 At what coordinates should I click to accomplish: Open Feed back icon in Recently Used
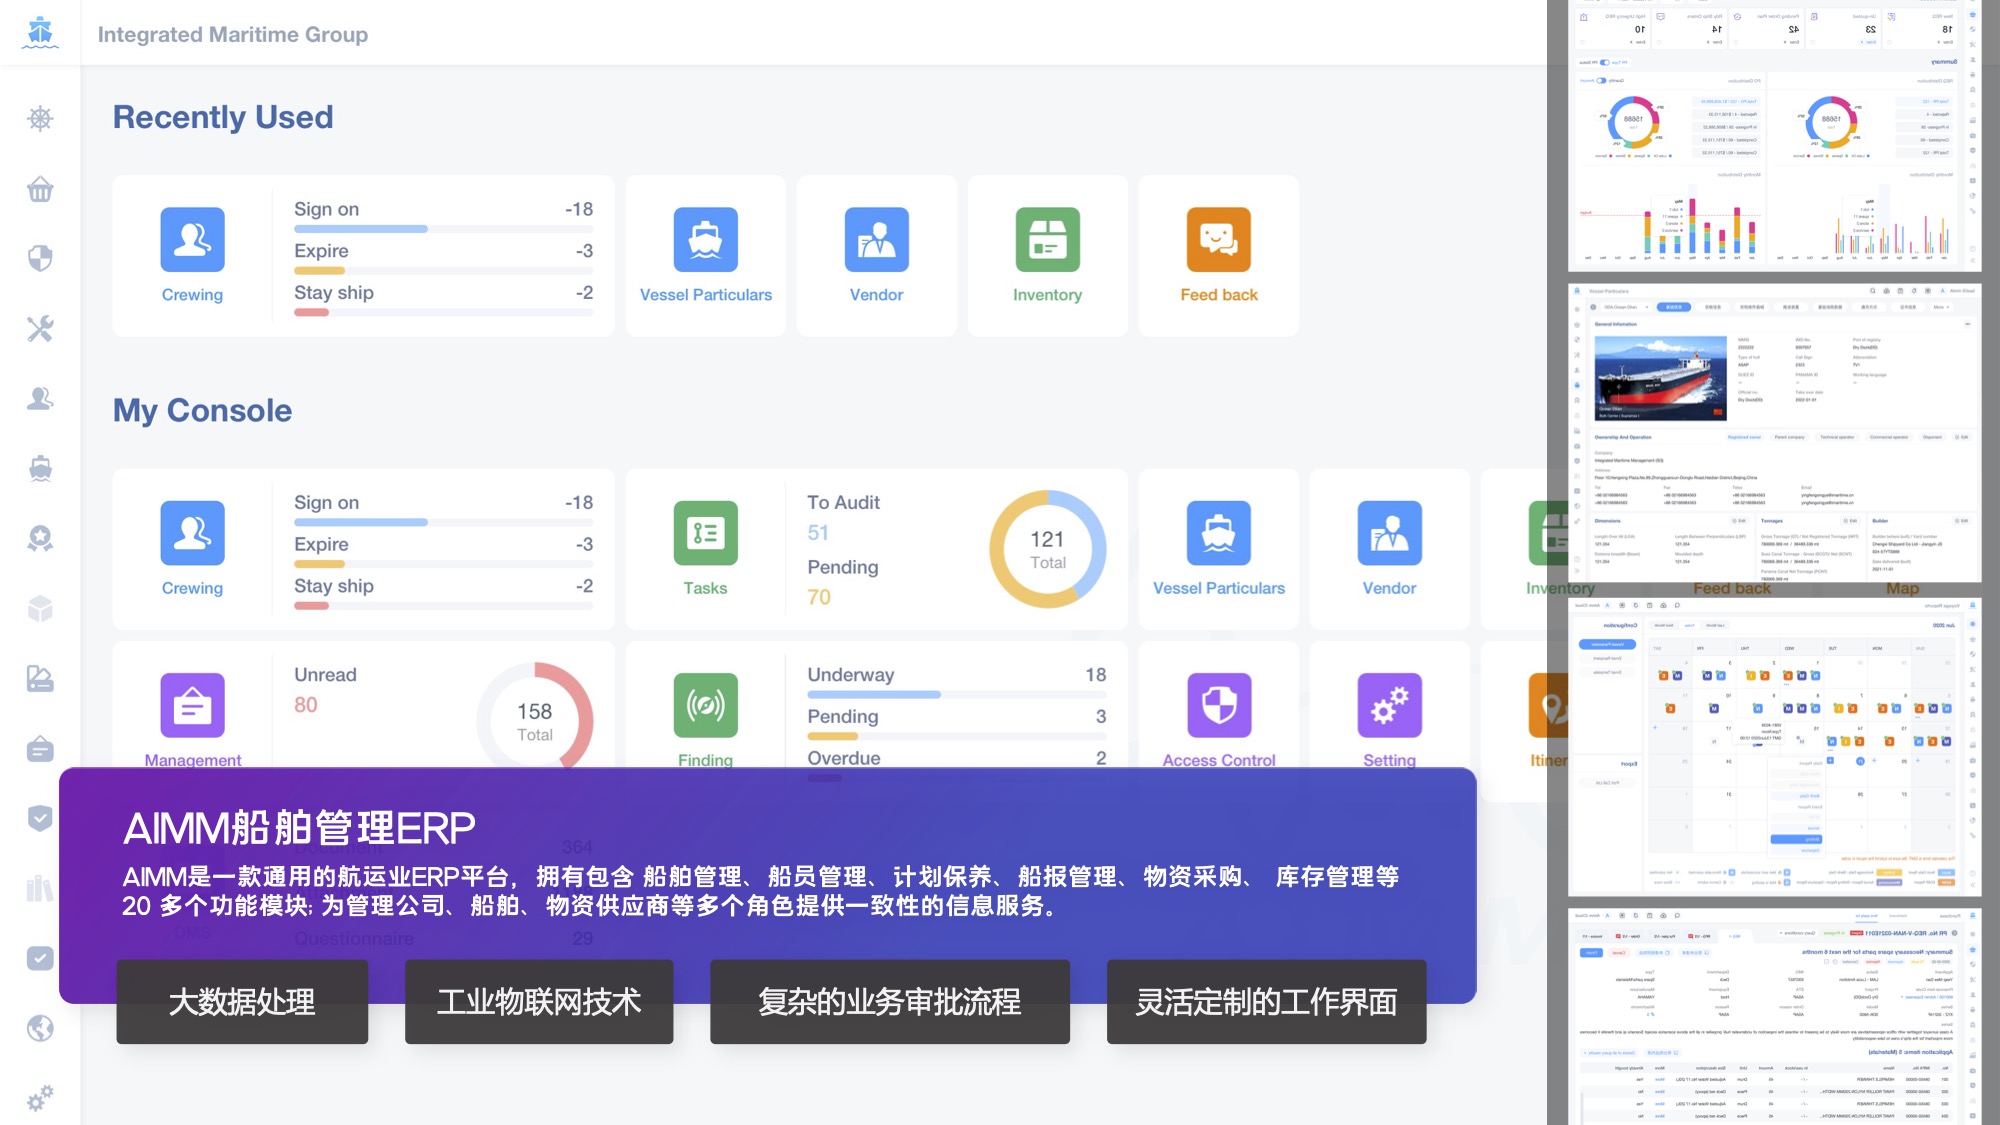(1219, 240)
